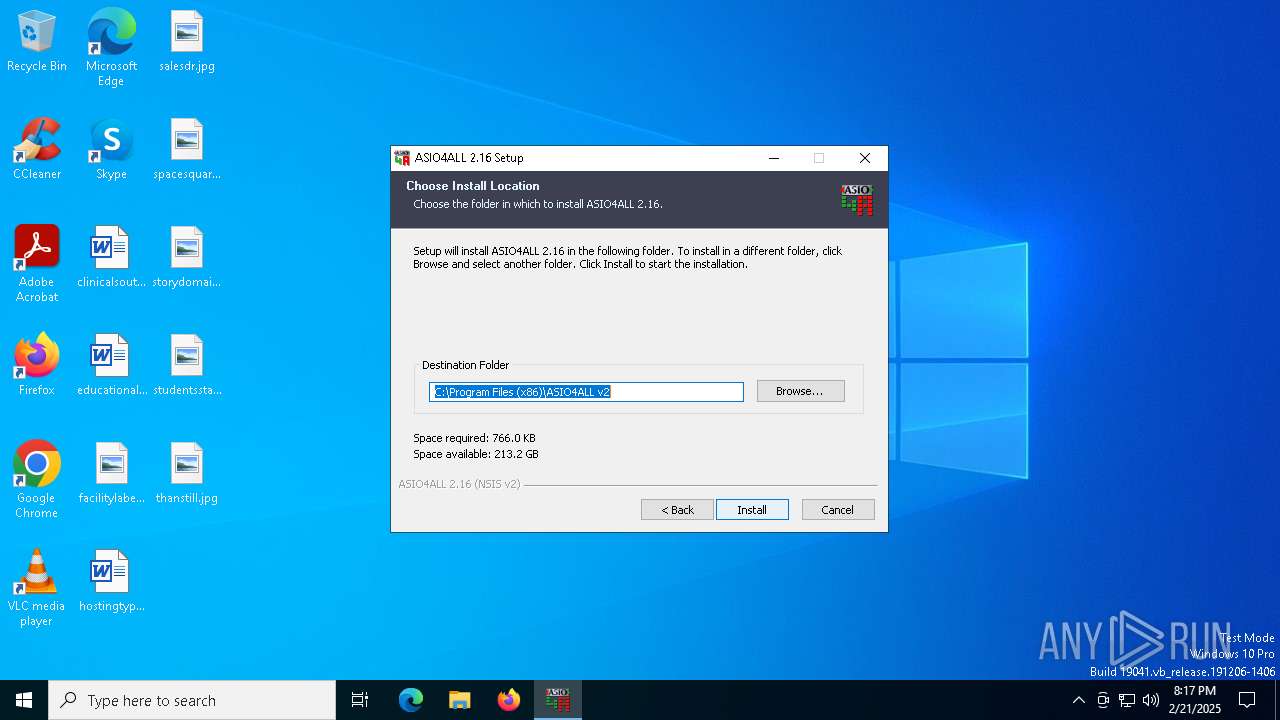Viewport: 1280px width, 720px height.
Task: Select the clinicalsout... Word document
Action: 111,258
